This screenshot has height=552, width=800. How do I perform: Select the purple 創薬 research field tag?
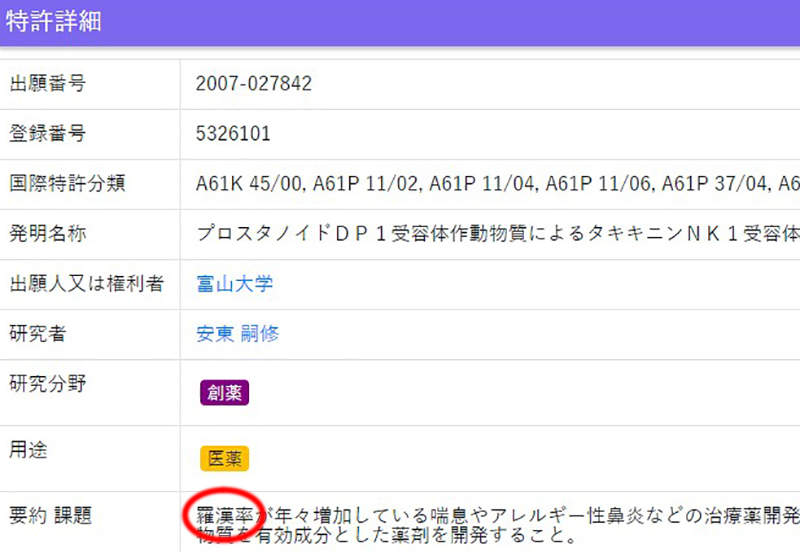[x=223, y=392]
